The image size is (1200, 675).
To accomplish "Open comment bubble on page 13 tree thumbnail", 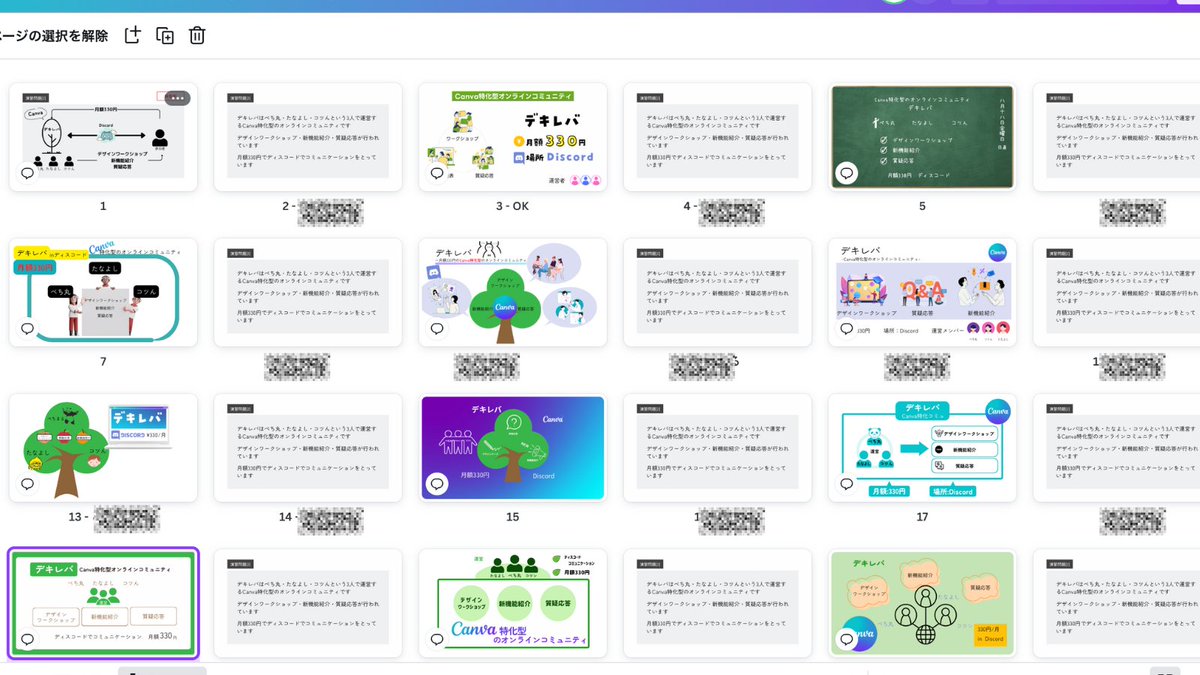I will coord(28,484).
